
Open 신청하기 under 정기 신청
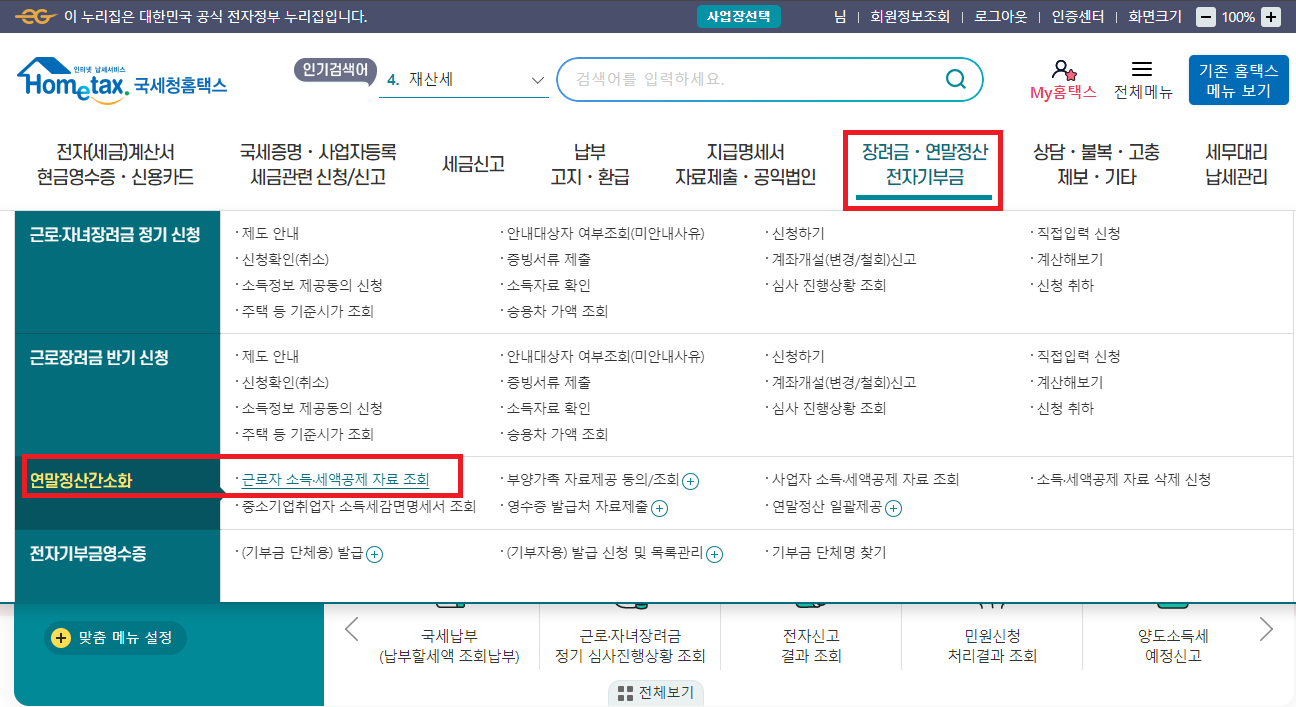click(x=798, y=234)
